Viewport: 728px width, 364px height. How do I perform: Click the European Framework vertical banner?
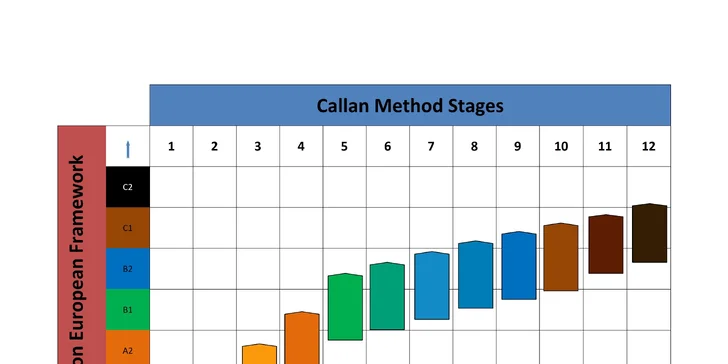[82, 245]
